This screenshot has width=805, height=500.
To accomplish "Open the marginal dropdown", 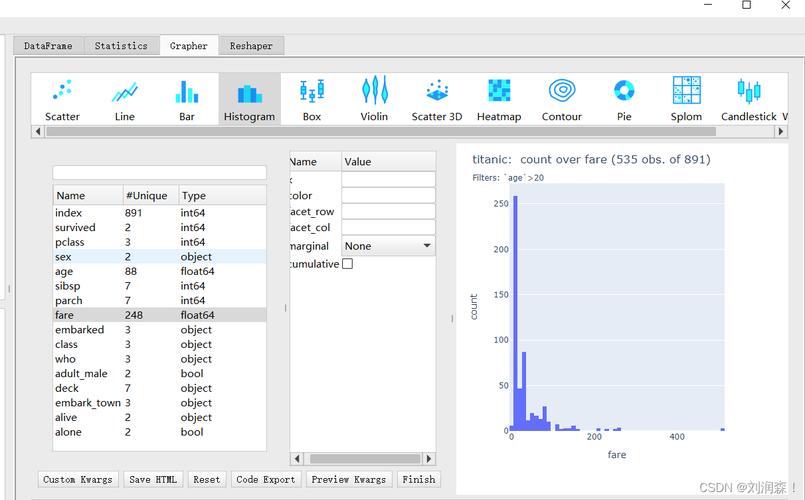I will [x=388, y=246].
